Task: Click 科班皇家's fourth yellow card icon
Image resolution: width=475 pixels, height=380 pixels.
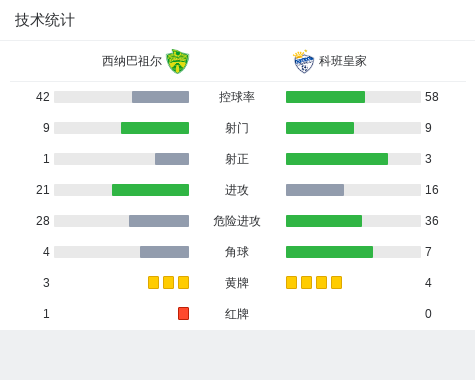Action: pyautogui.click(x=336, y=282)
